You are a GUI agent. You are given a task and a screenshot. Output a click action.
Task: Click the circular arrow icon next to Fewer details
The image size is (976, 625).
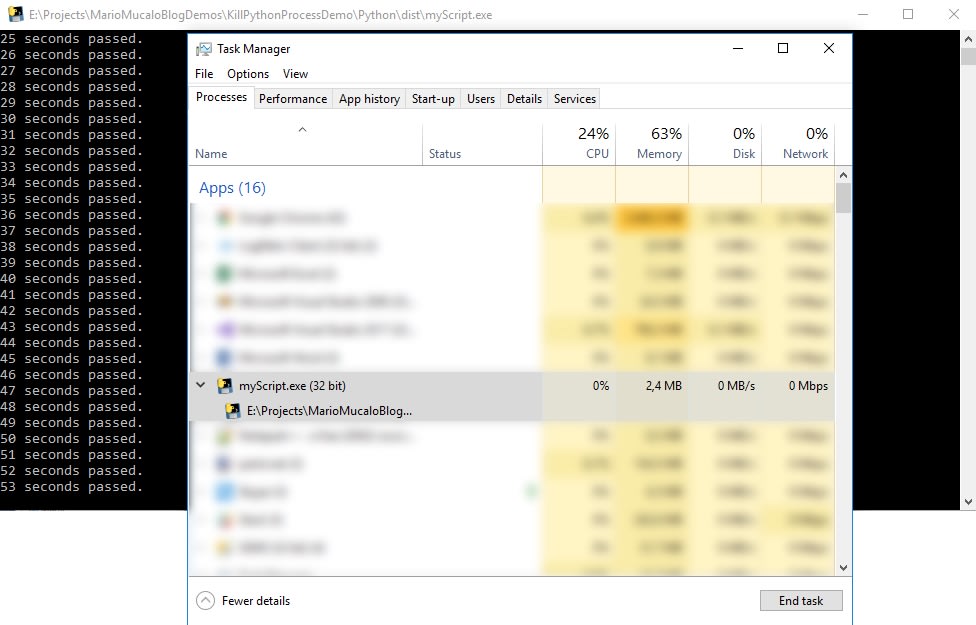[x=207, y=600]
